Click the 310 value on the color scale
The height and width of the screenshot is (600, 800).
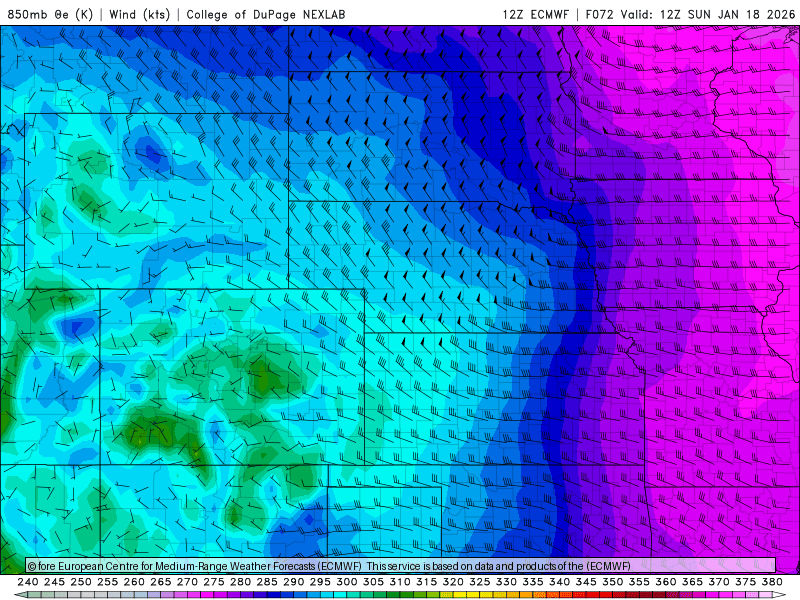[x=399, y=582]
